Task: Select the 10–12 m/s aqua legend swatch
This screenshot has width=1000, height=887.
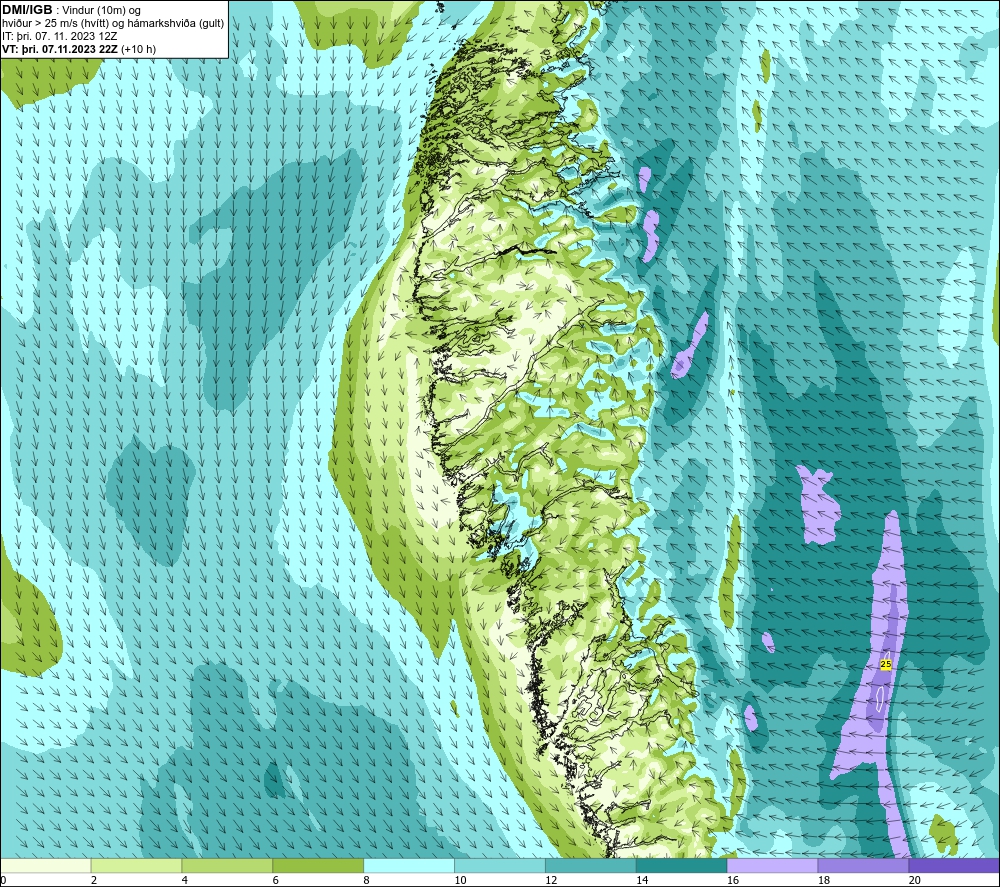Action: (500, 865)
